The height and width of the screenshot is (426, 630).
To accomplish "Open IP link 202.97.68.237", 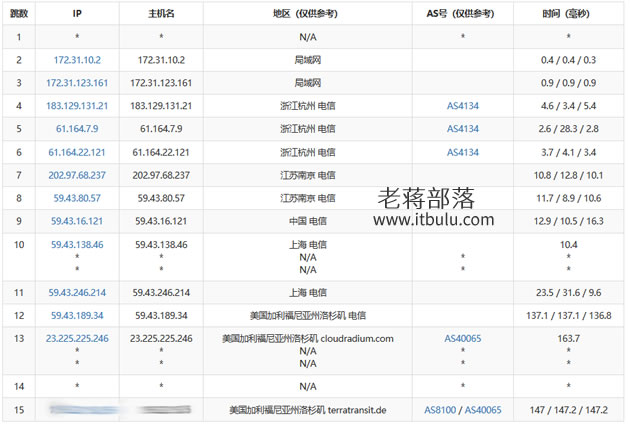I will 77,175.
